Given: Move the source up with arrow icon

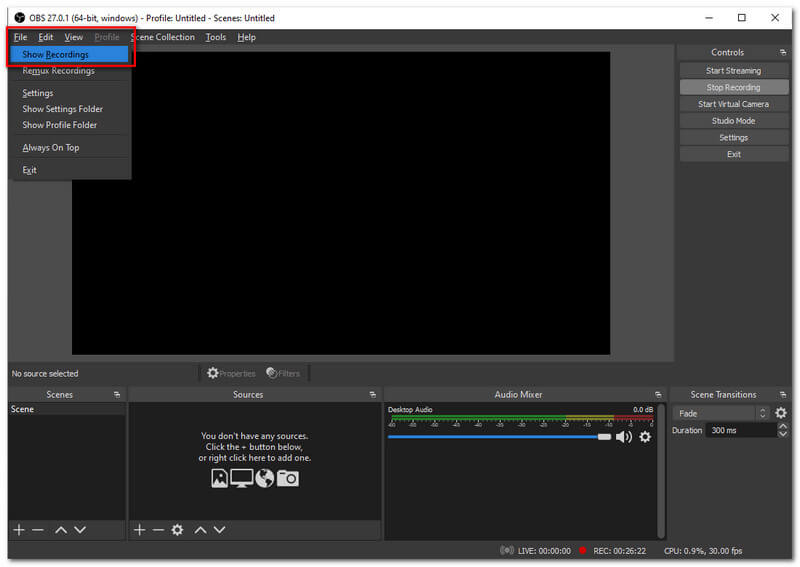Looking at the screenshot, I should 200,529.
